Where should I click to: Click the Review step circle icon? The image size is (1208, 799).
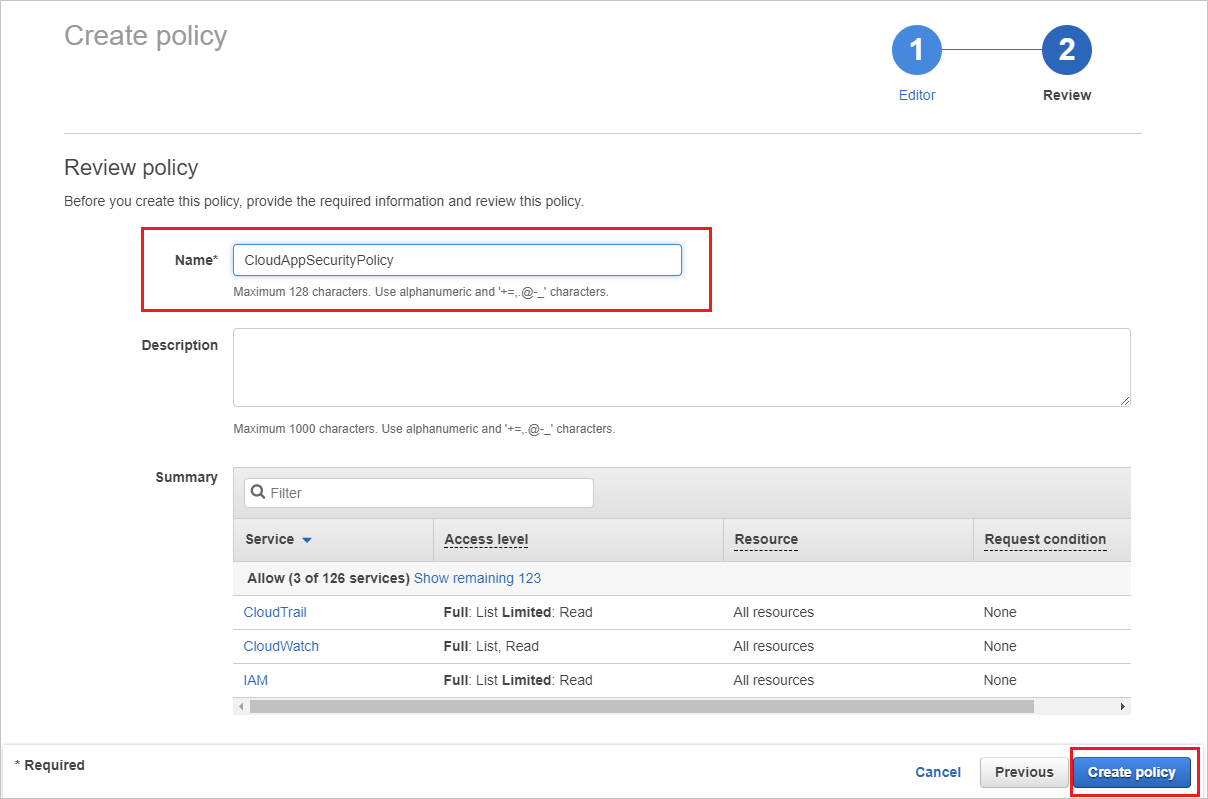tap(1066, 49)
